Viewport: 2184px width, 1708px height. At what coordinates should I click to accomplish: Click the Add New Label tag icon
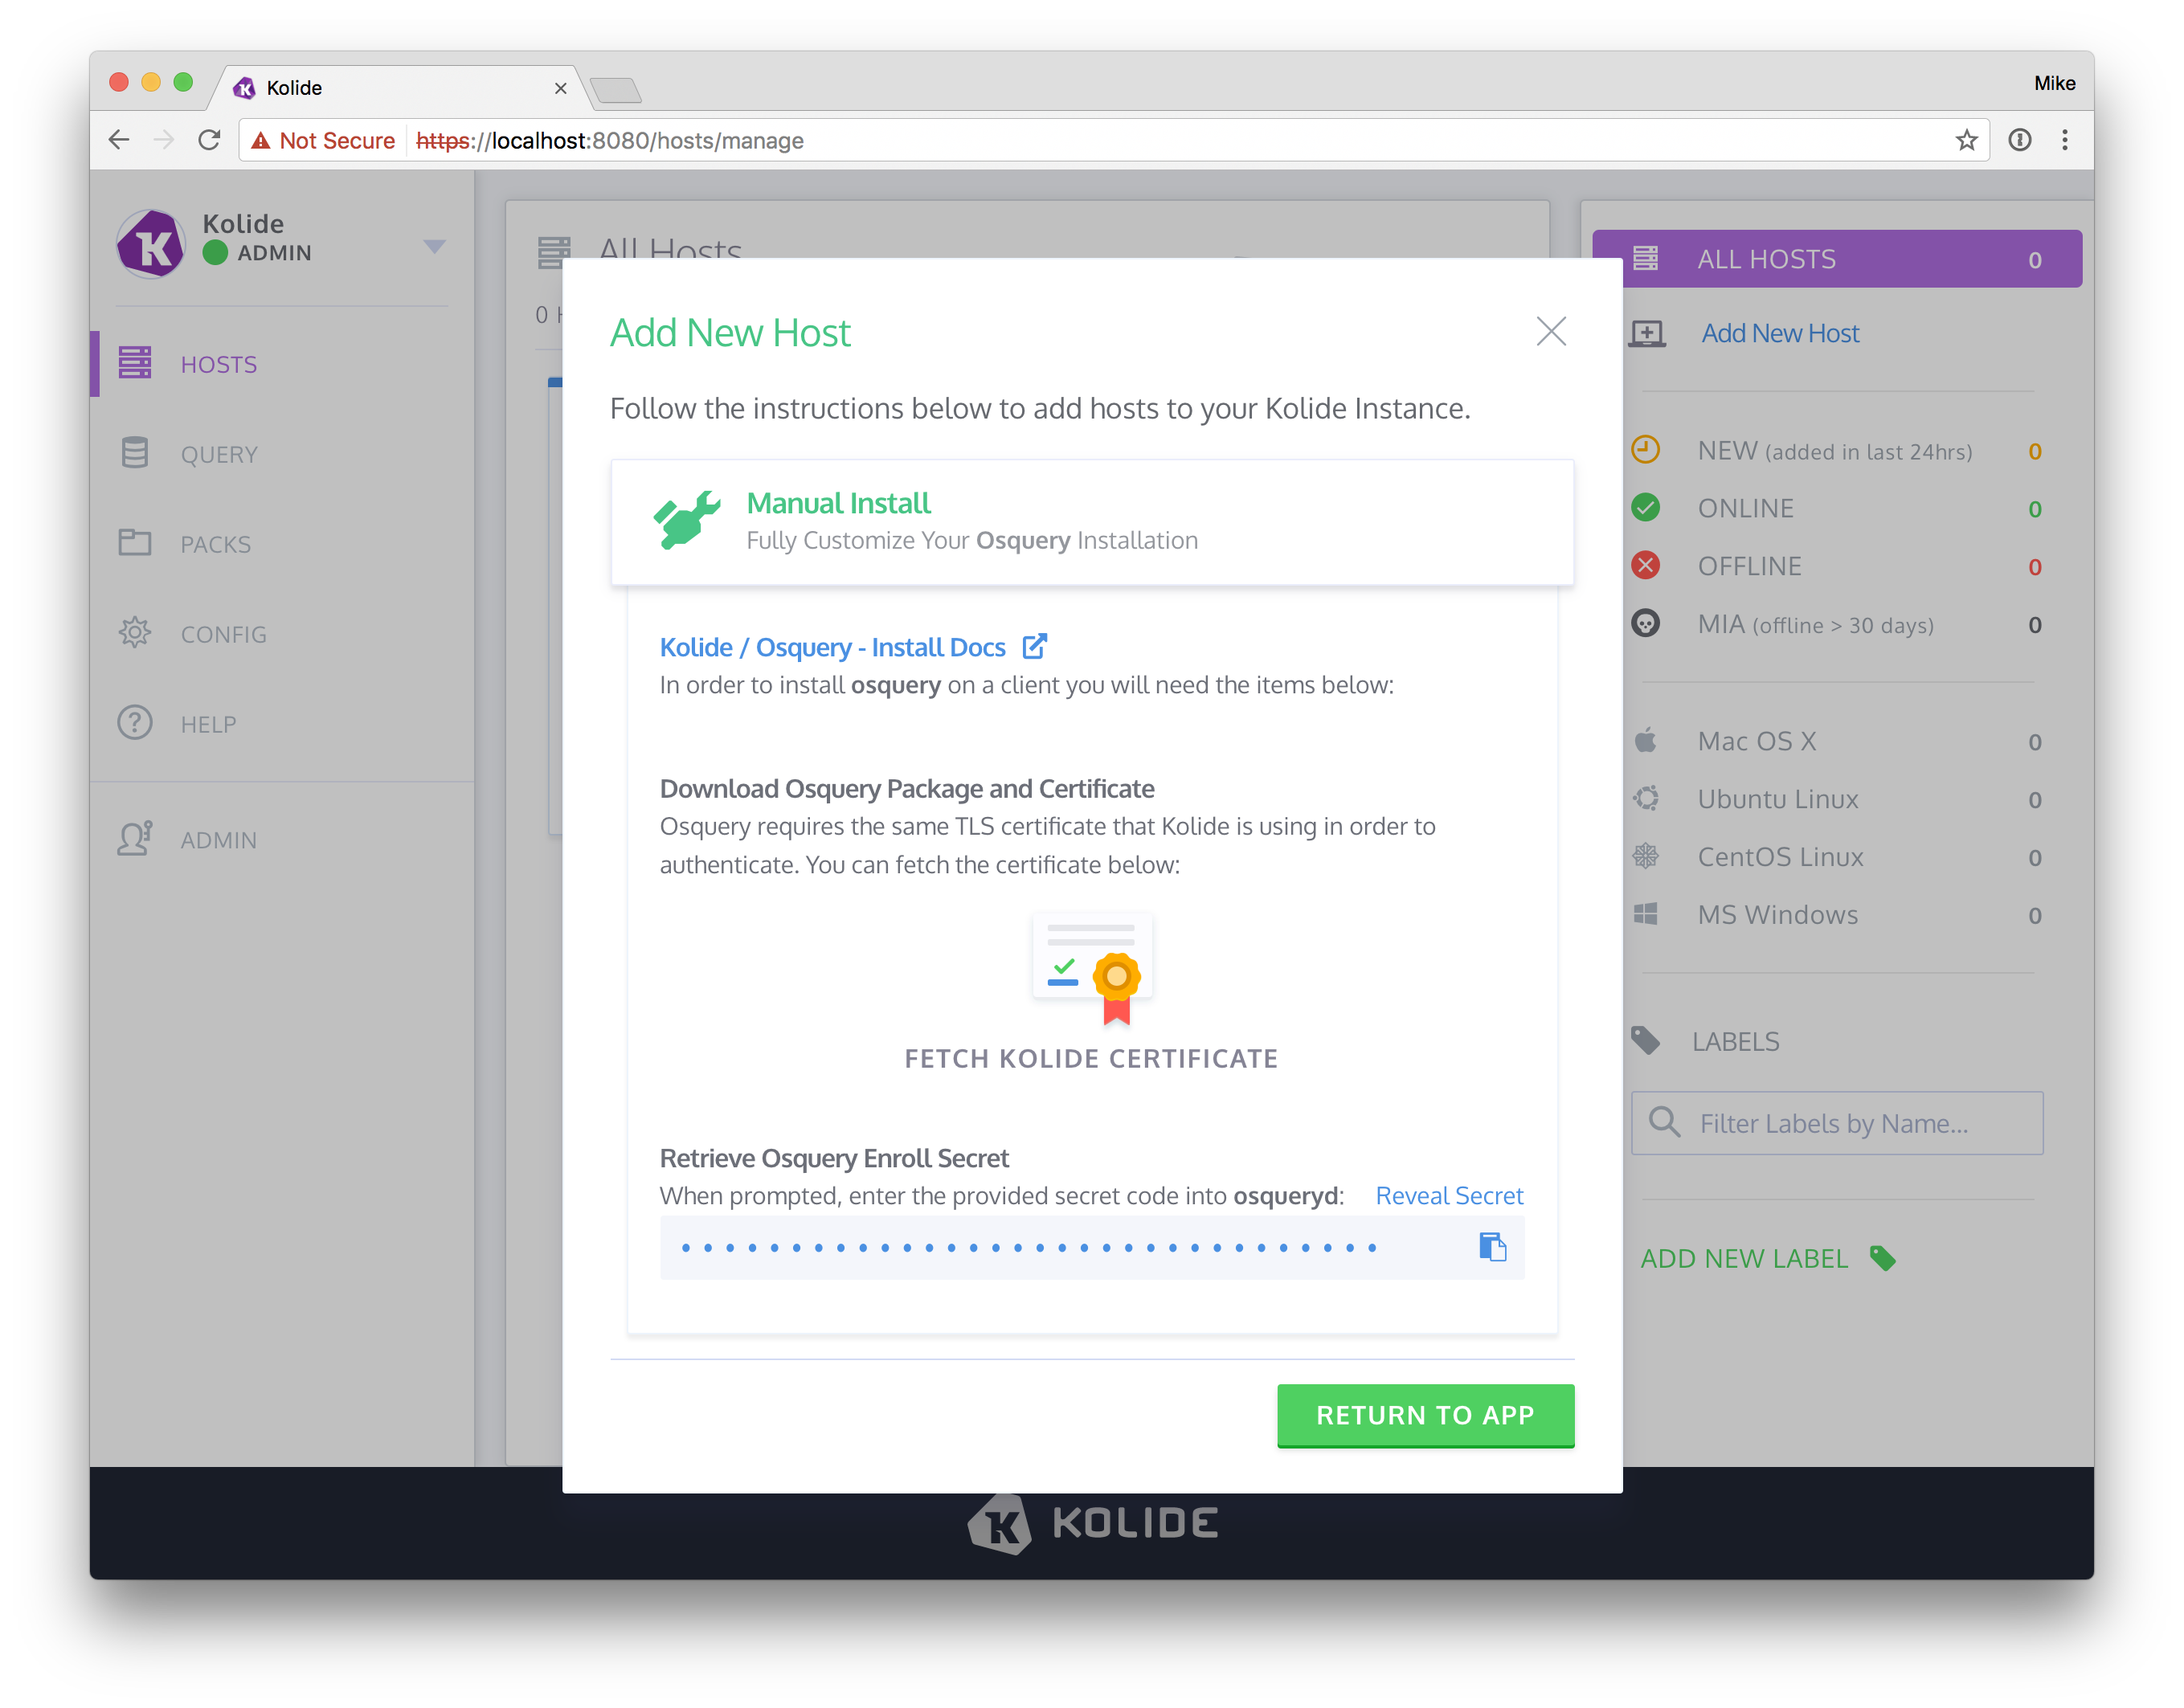pos(1883,1258)
